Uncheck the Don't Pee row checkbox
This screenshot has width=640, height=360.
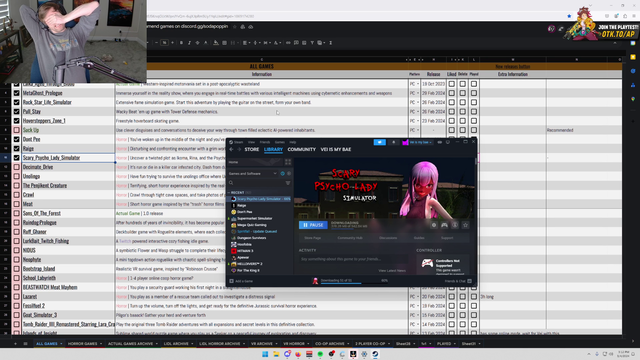(x=16, y=139)
